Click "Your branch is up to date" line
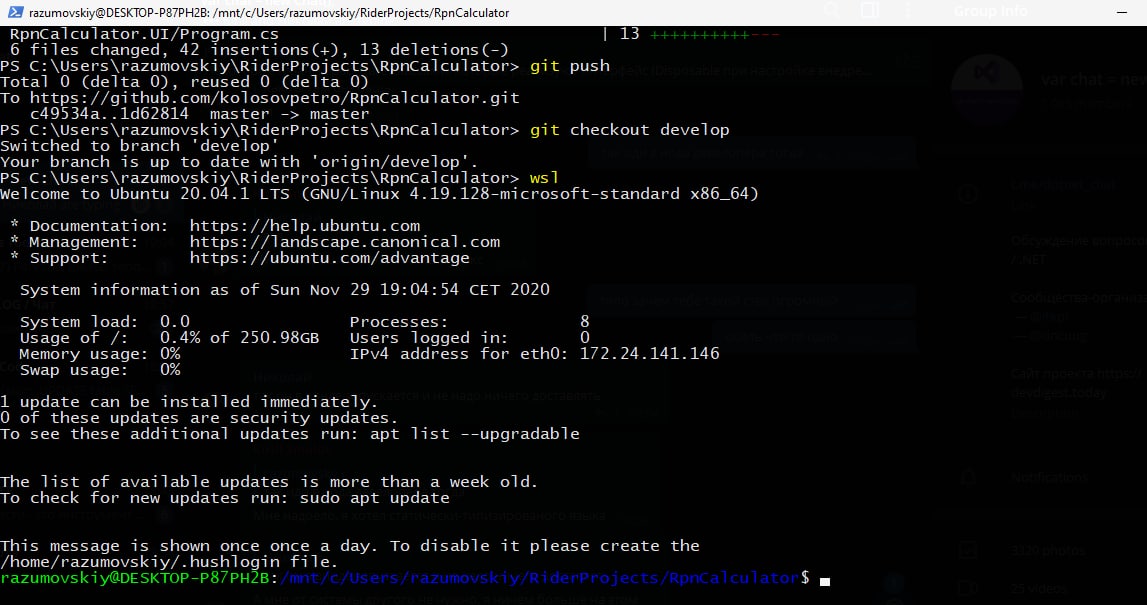The height and width of the screenshot is (605, 1147). pos(239,162)
